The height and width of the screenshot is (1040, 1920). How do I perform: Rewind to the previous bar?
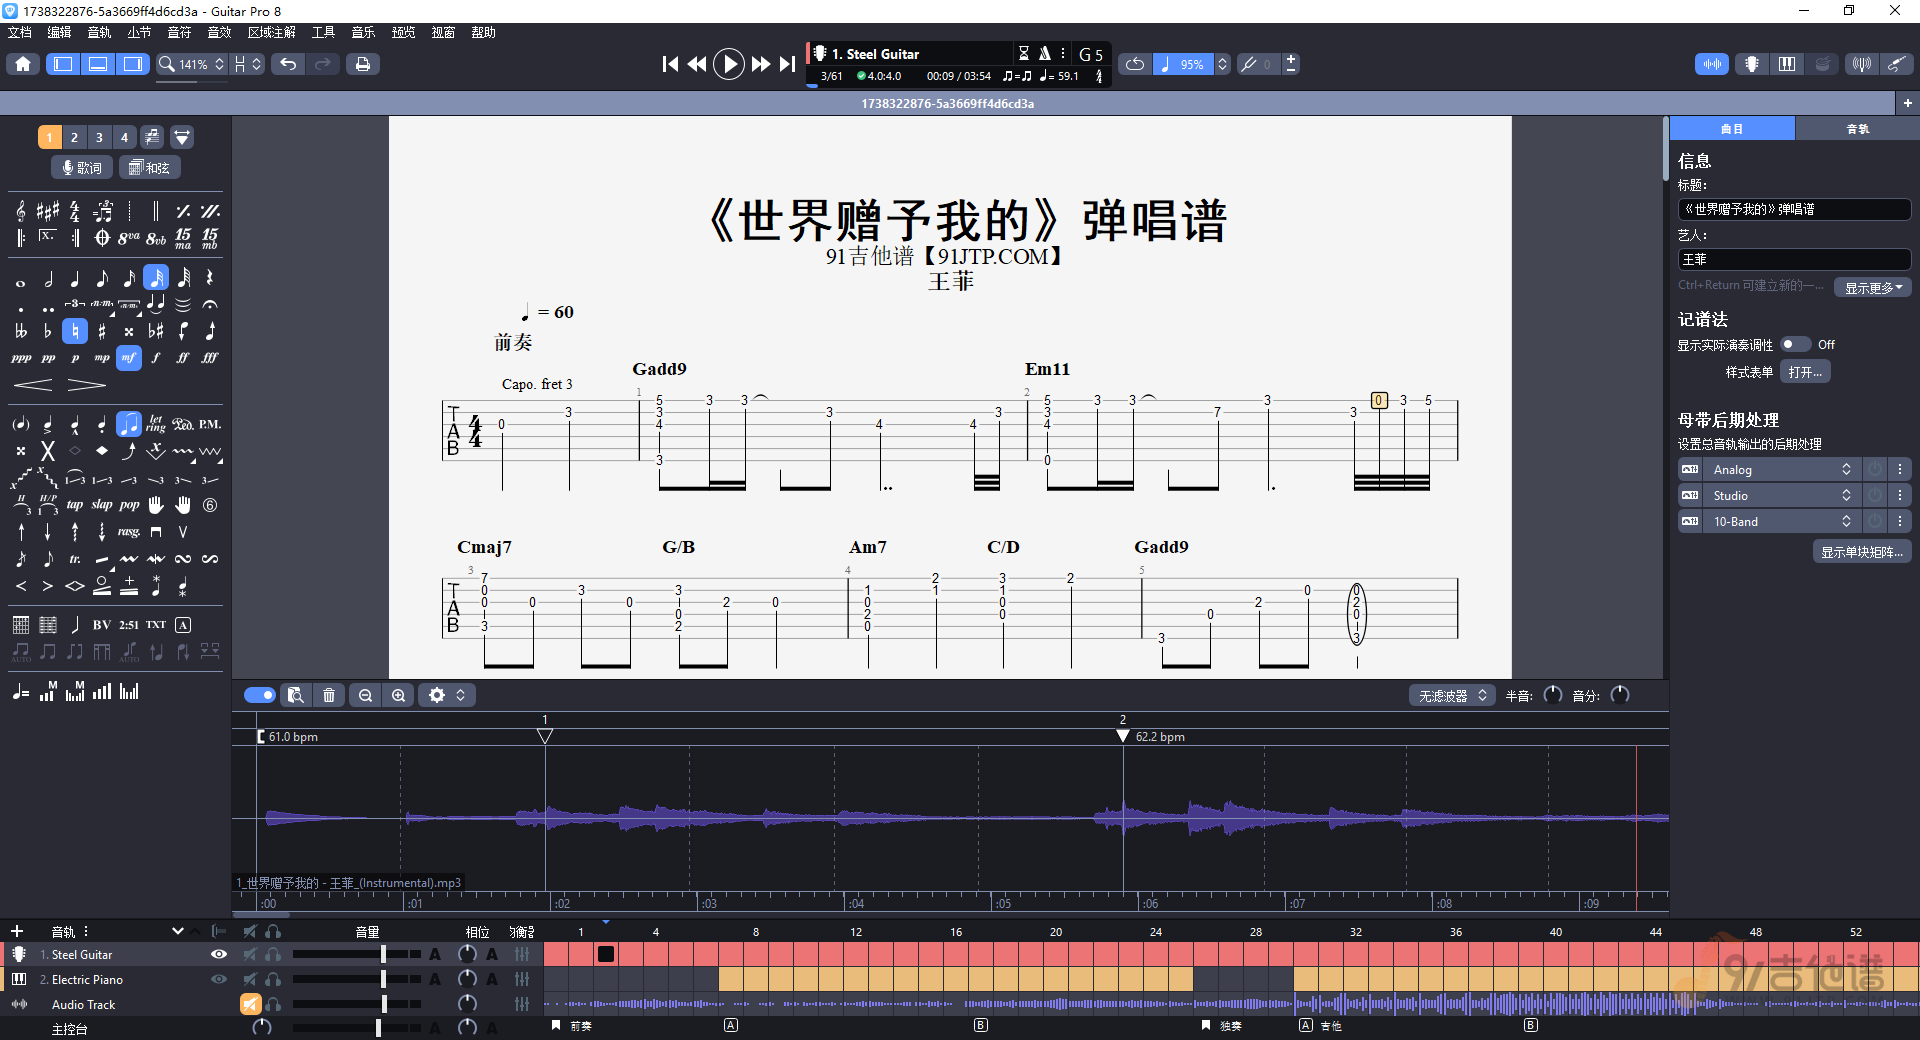click(x=697, y=64)
